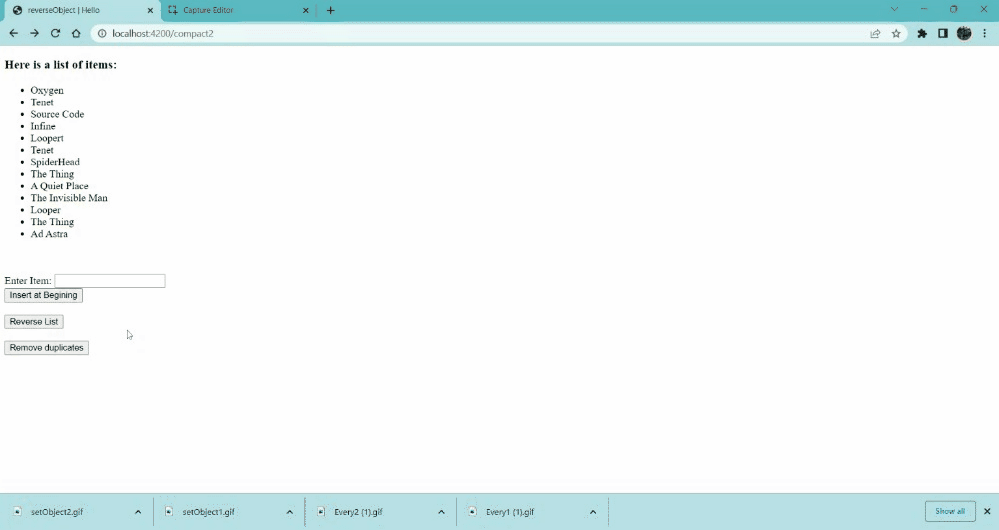The image size is (999, 530).
Task: Click the Infine list item
Action: coord(43,126)
